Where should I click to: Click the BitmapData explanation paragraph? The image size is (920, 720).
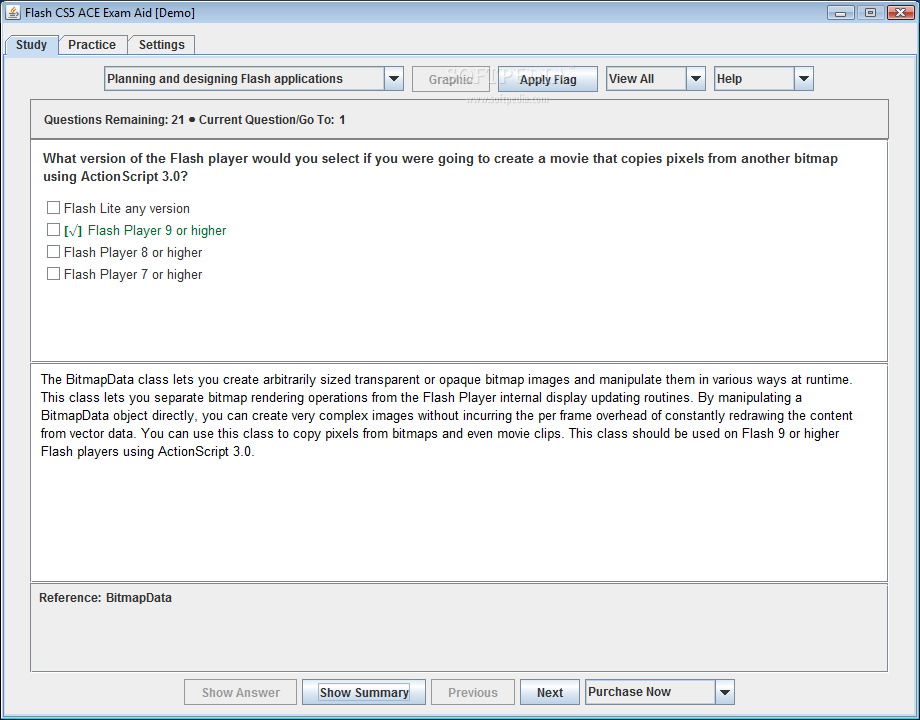coord(447,415)
